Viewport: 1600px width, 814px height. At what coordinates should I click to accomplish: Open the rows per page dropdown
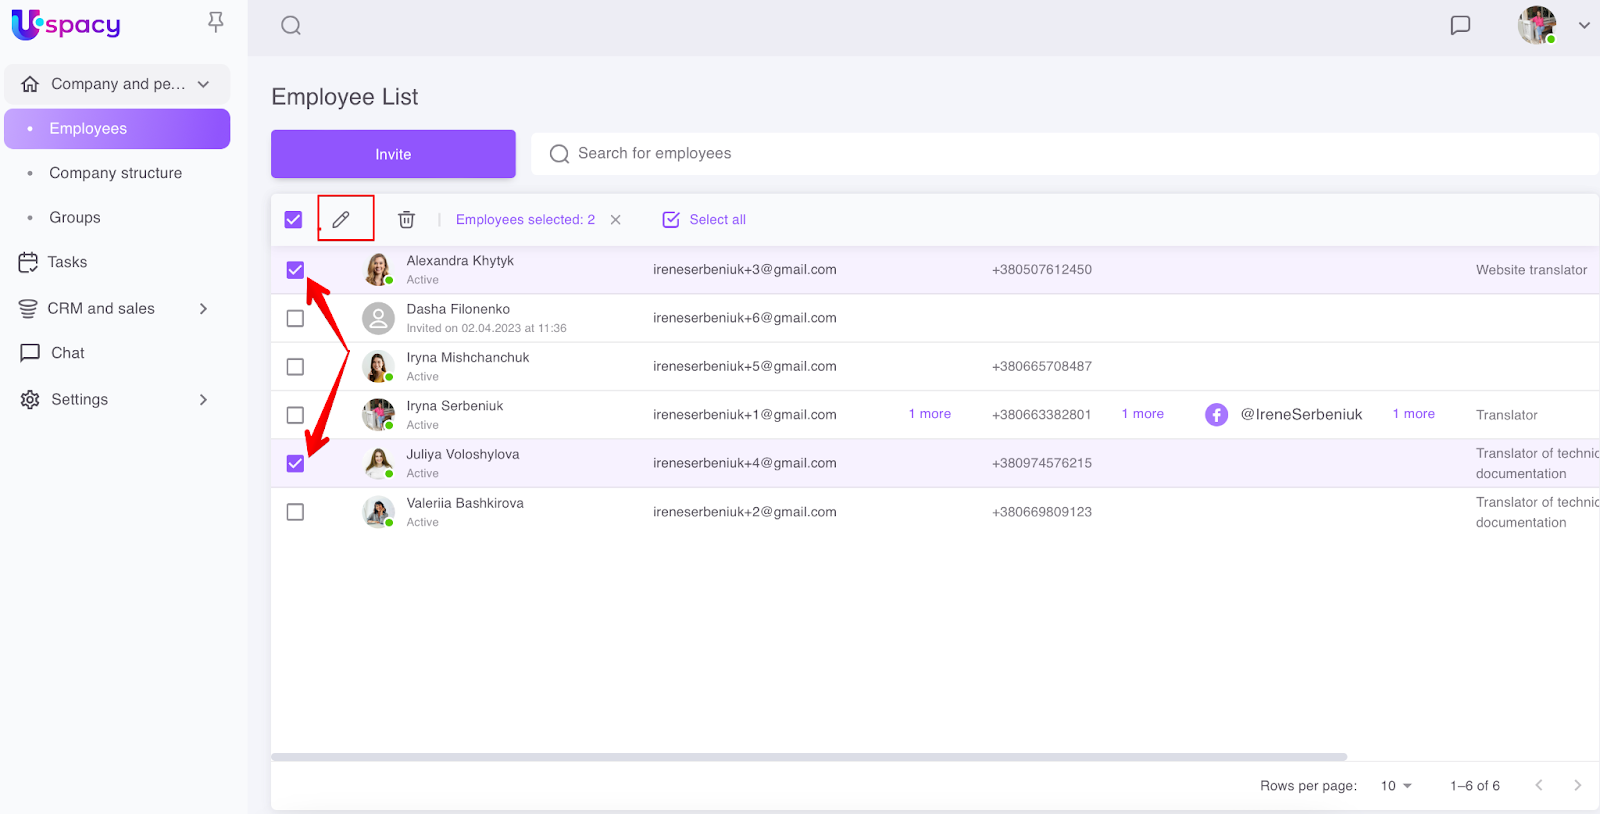coord(1396,786)
